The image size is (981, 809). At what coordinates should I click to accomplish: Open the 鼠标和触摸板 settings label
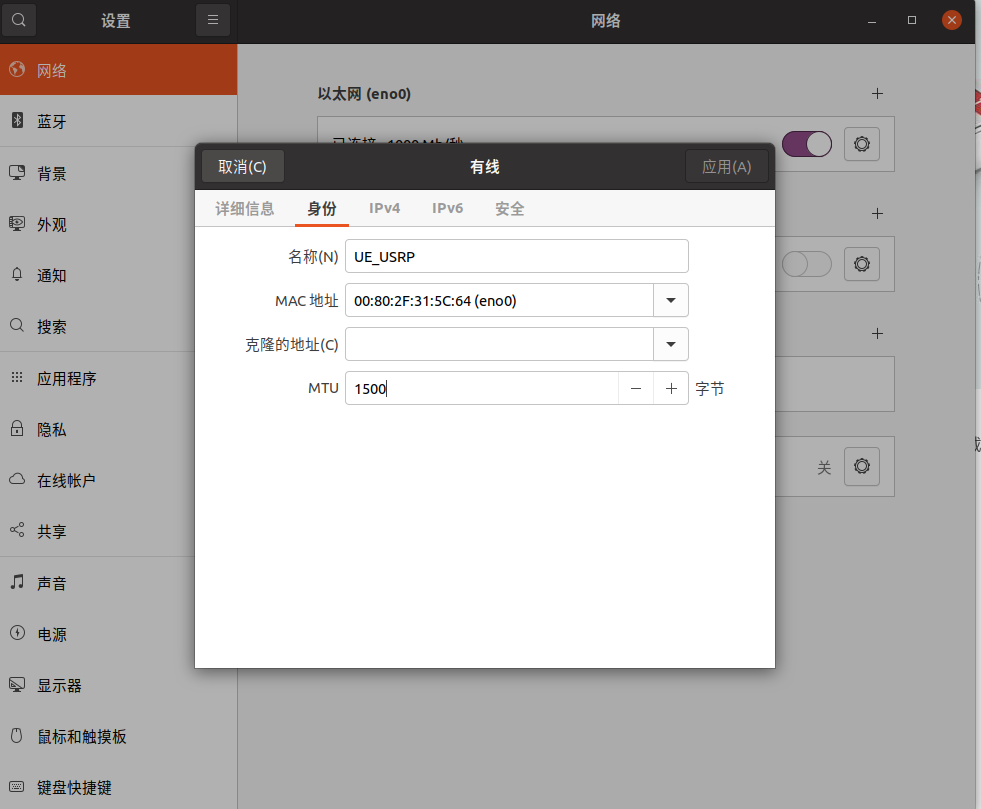(x=82, y=736)
